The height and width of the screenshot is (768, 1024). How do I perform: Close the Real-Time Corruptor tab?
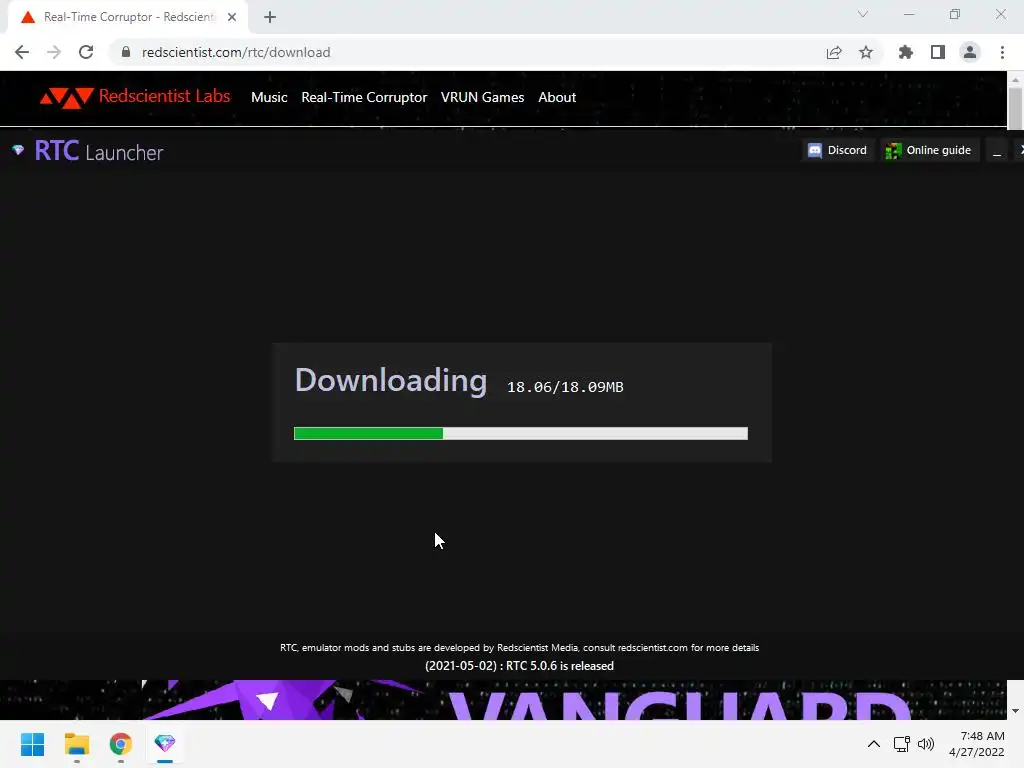coord(232,17)
